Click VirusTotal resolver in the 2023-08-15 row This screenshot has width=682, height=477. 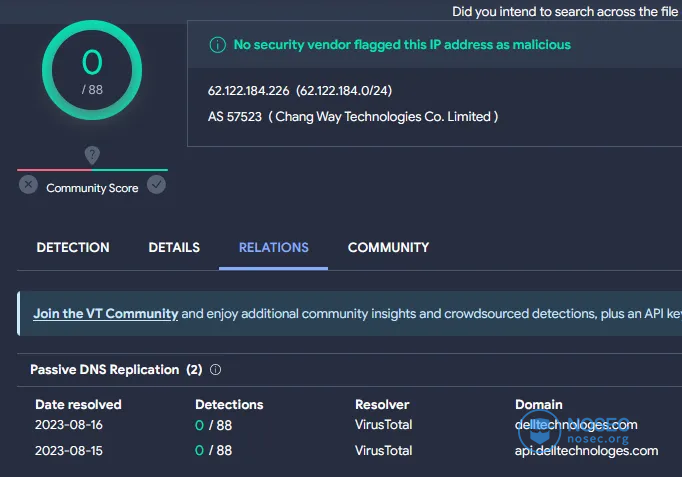pyautogui.click(x=384, y=450)
